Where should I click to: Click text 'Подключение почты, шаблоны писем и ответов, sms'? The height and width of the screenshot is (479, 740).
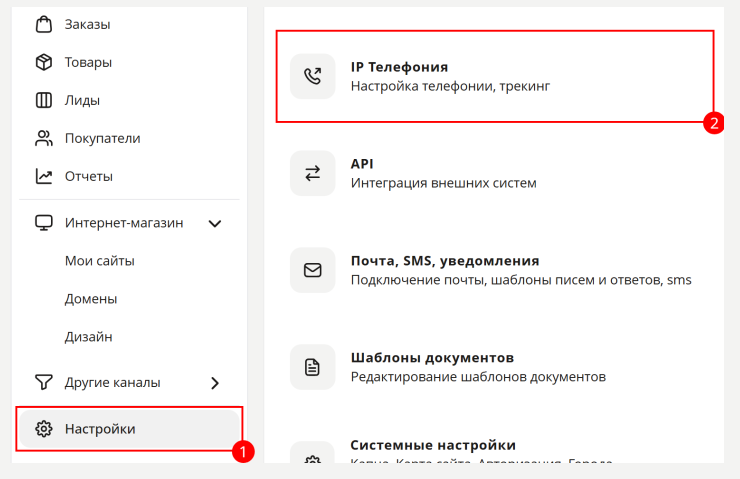click(521, 280)
